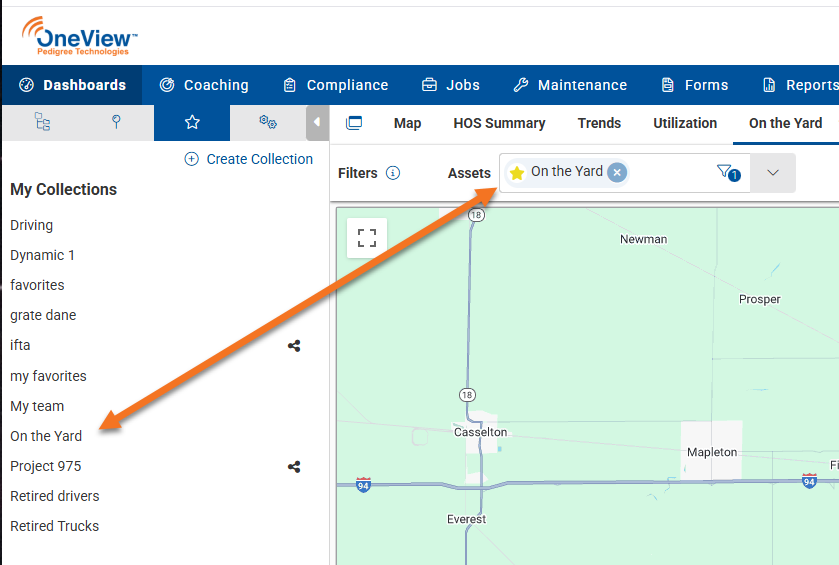
Task: Expand the Assets dropdown chevron
Action: (x=773, y=173)
